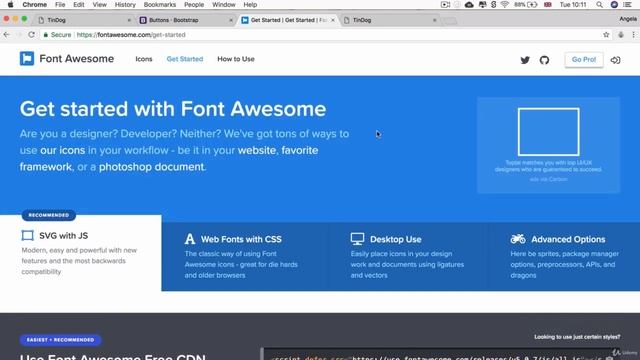The height and width of the screenshot is (360, 640).
Task: Click the EASIEST + RECOMMENDED badge
Action: pos(60,340)
